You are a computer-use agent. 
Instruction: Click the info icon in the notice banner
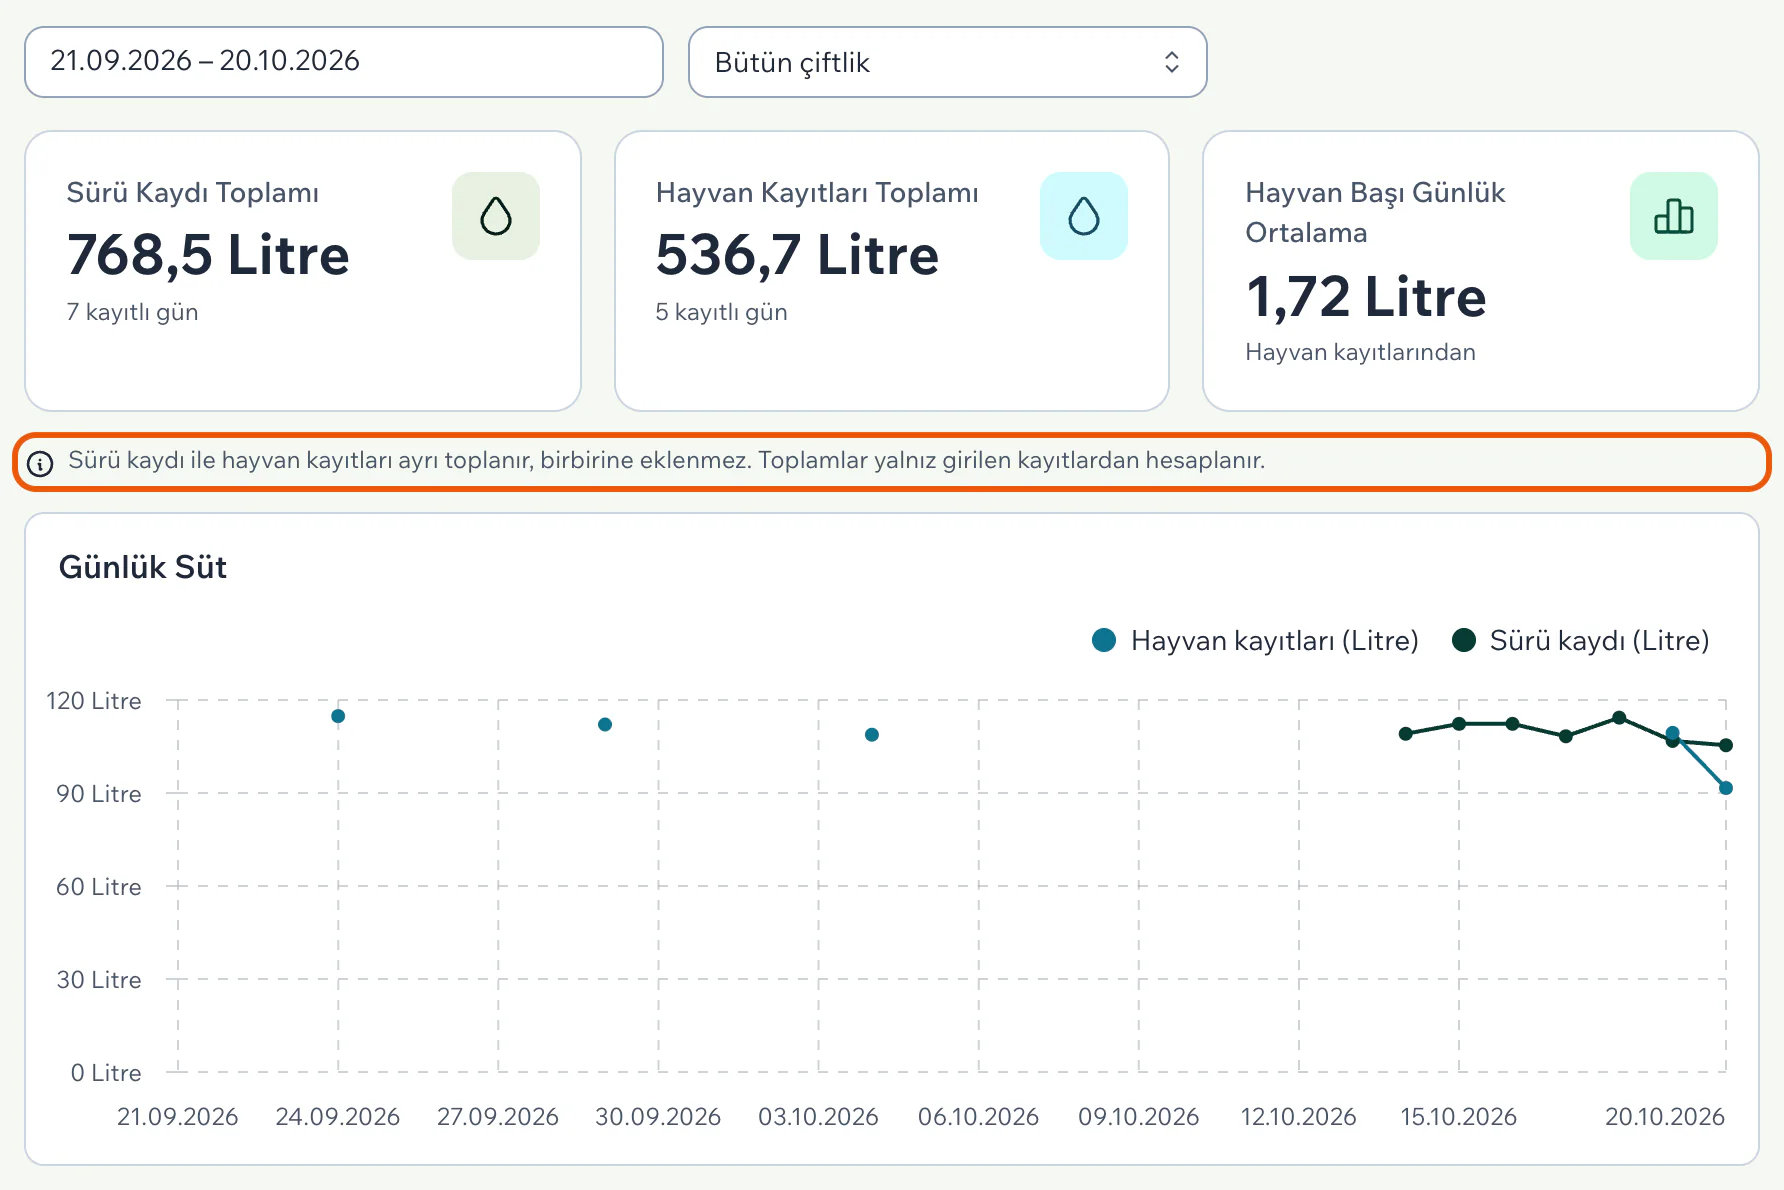click(x=40, y=463)
